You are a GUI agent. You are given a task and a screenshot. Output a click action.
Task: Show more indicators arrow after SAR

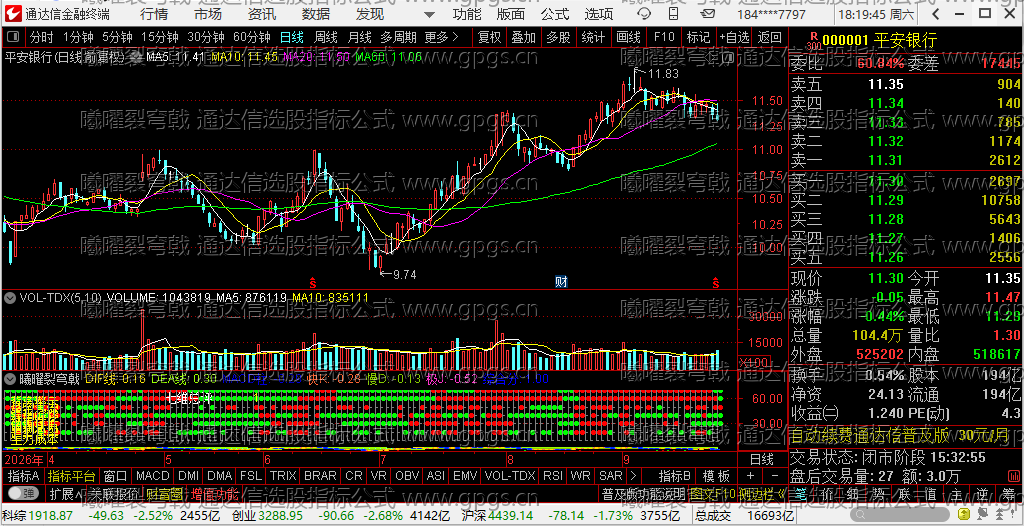(x=631, y=476)
